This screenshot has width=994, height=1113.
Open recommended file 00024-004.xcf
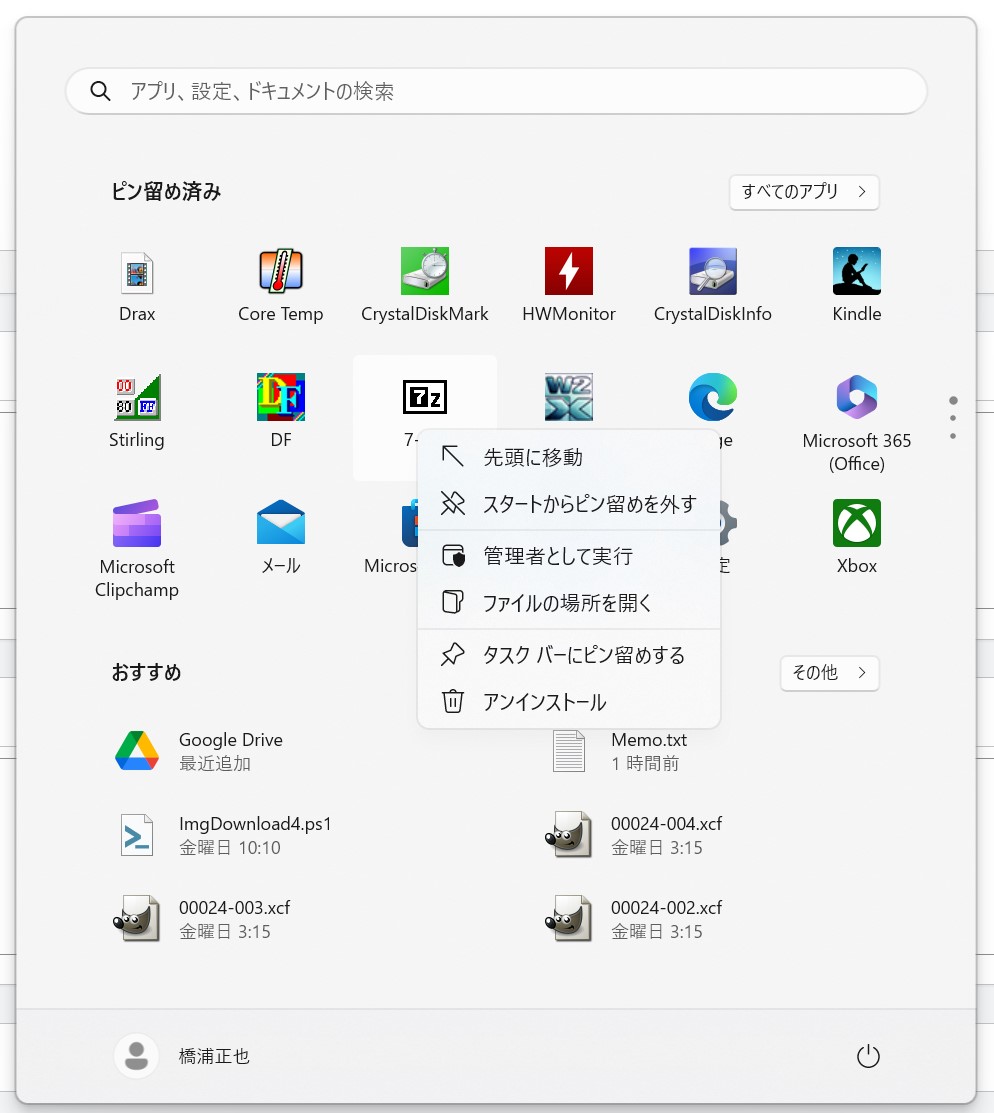[633, 835]
